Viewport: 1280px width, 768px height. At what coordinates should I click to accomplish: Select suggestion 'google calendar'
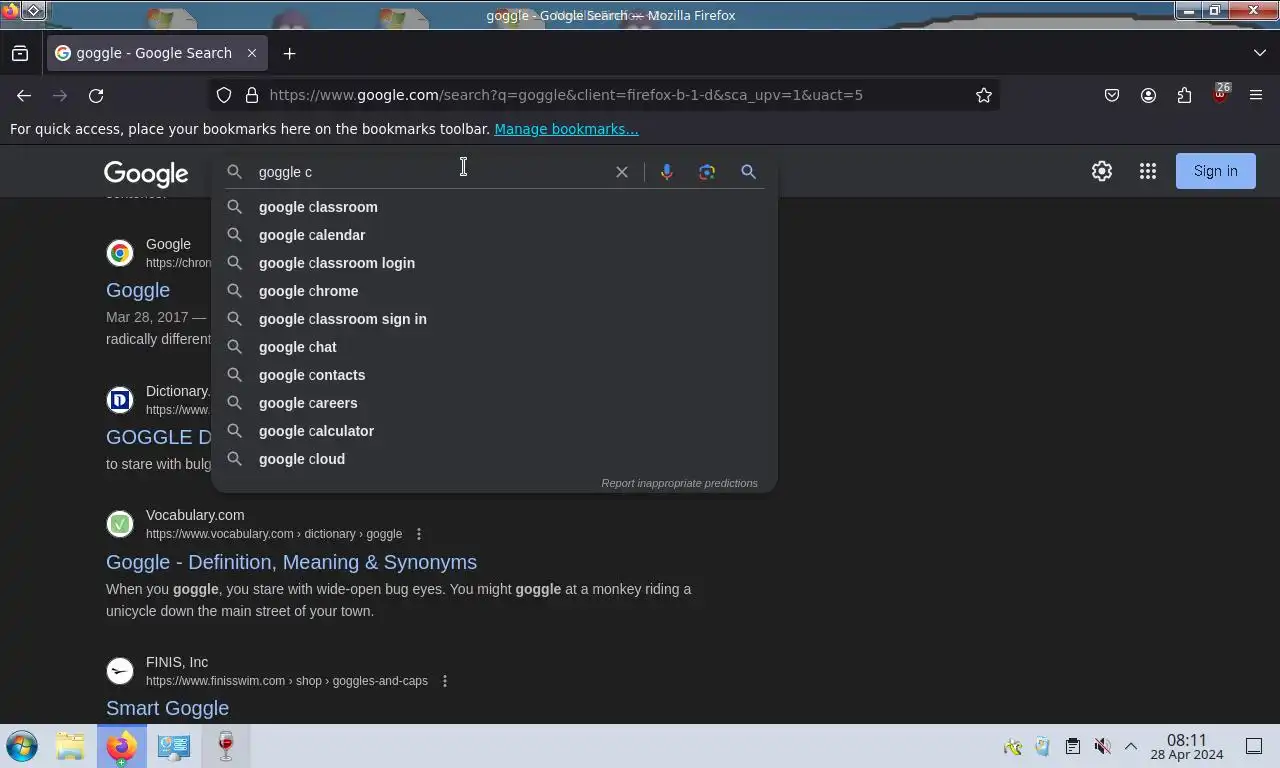[x=494, y=235]
